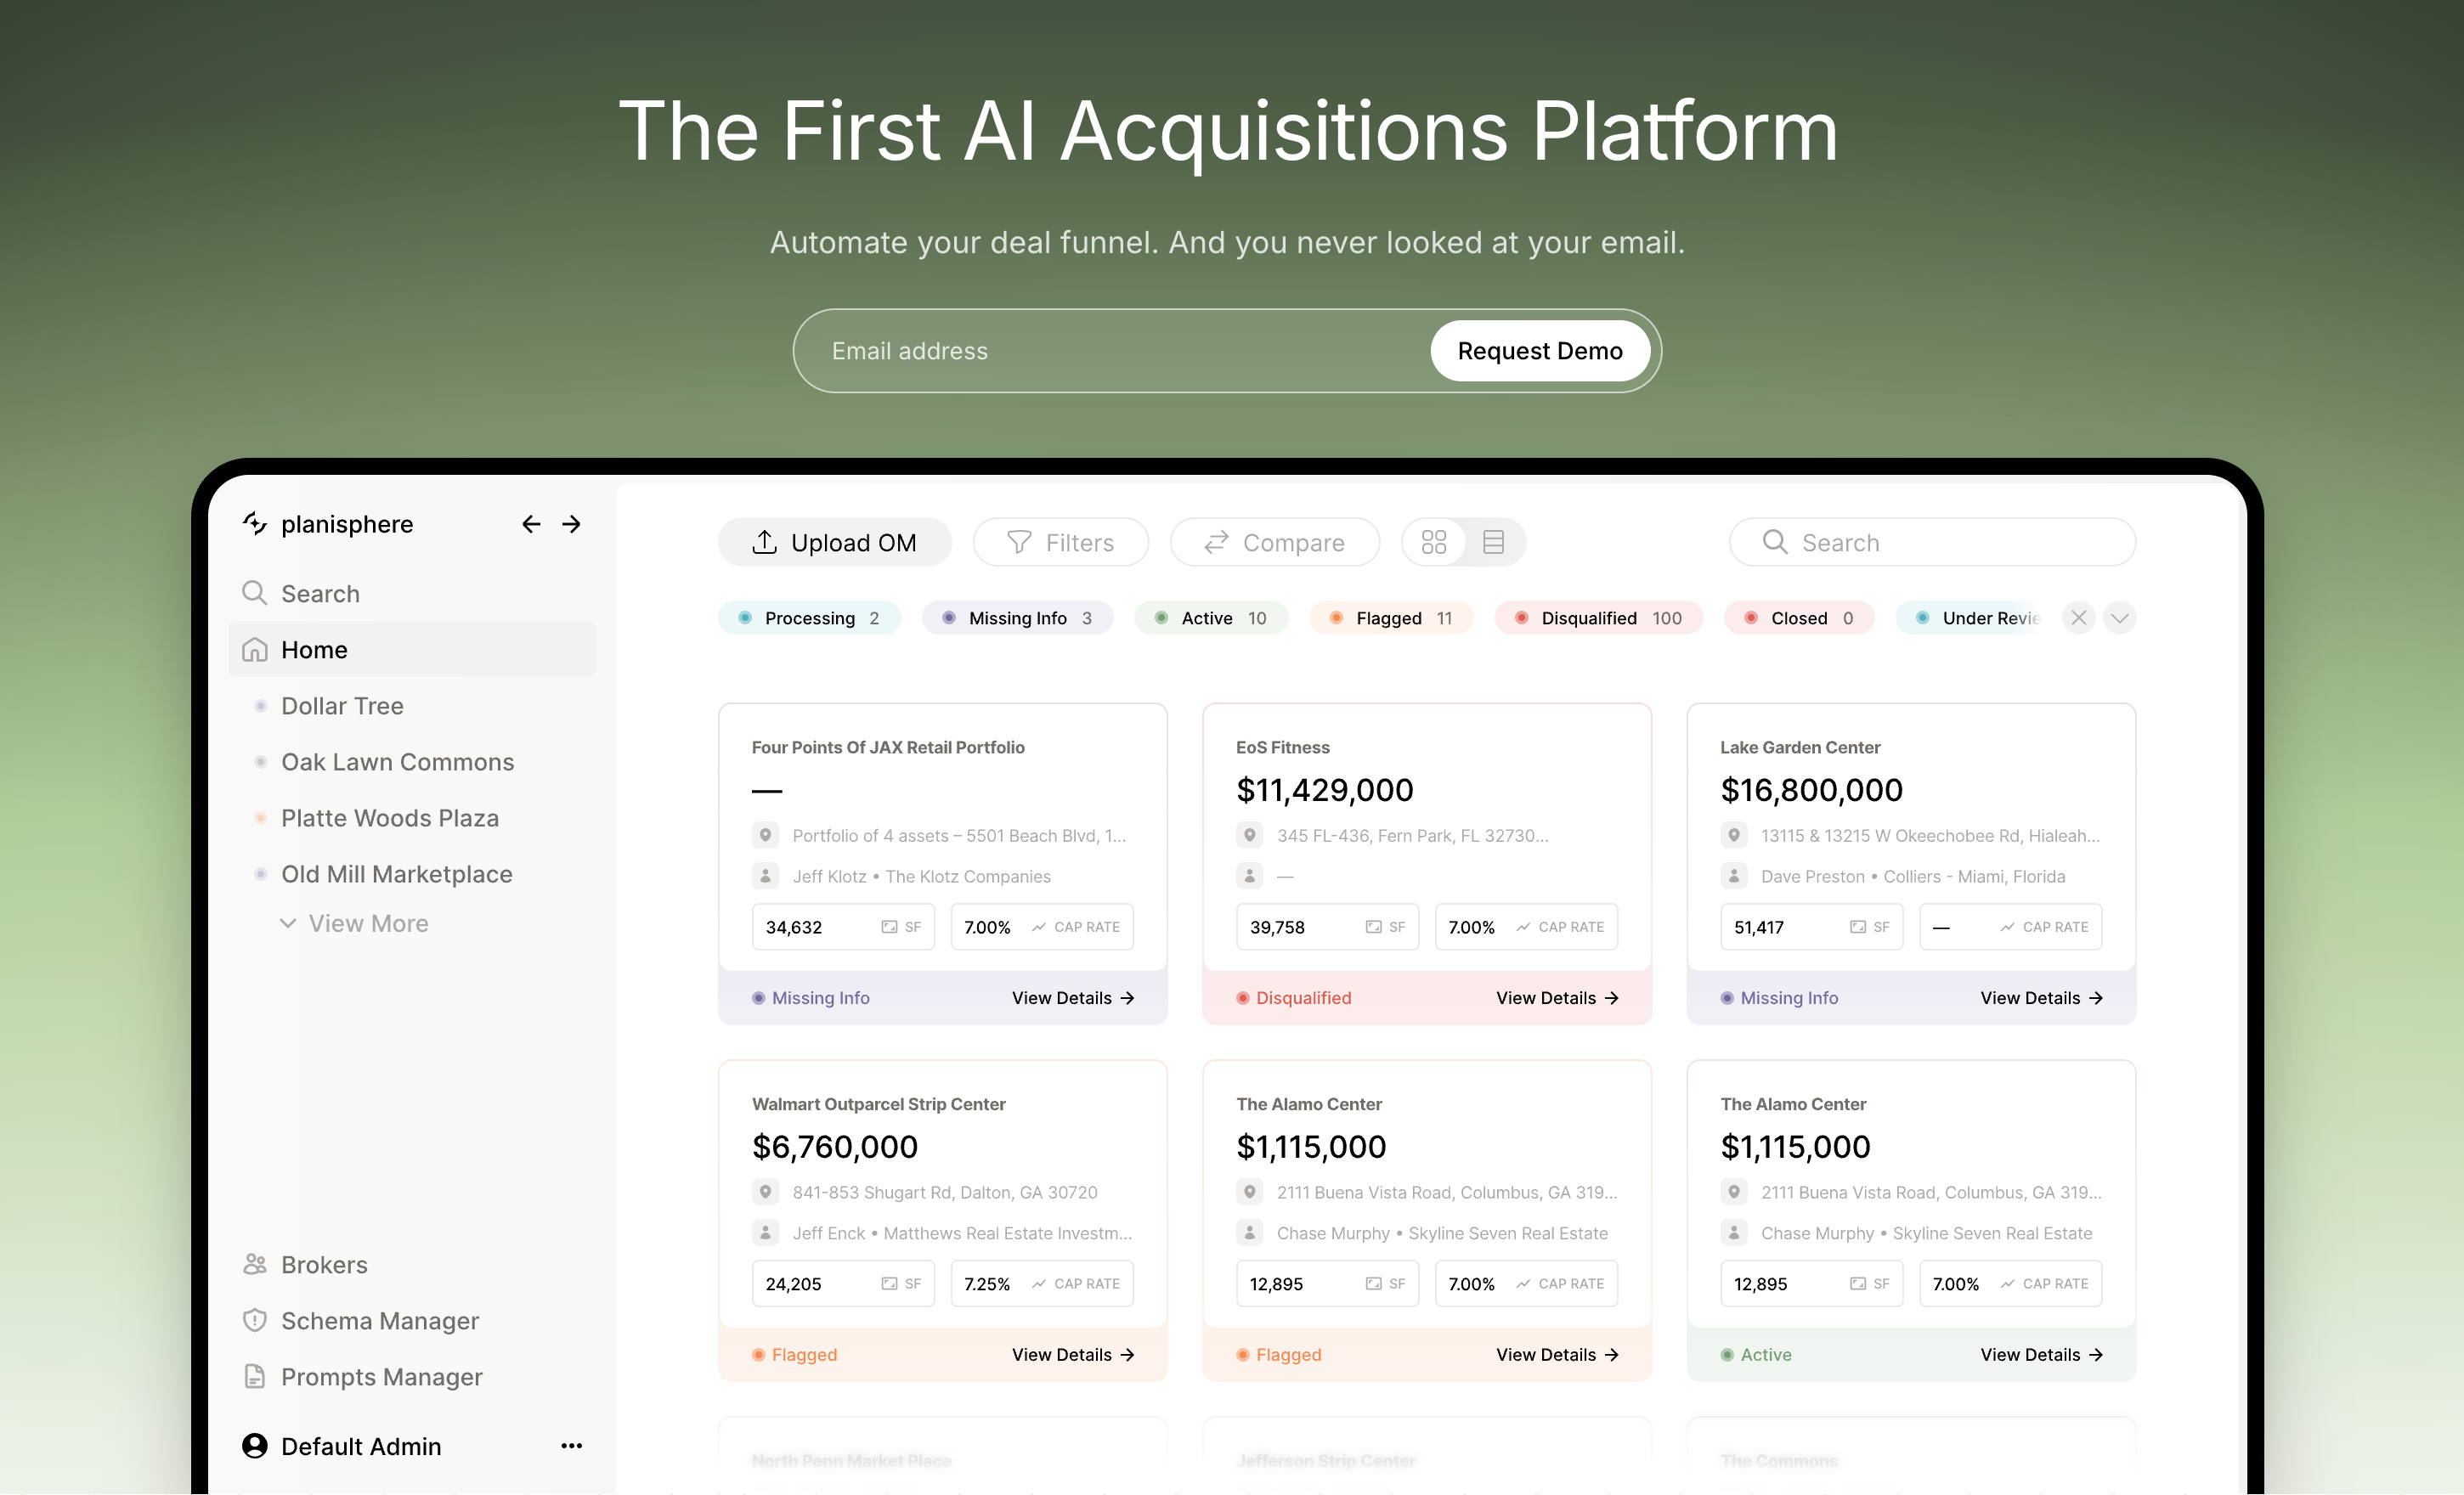2464x1495 pixels.
Task: Clear status filters with the X button
Action: coord(2079,618)
